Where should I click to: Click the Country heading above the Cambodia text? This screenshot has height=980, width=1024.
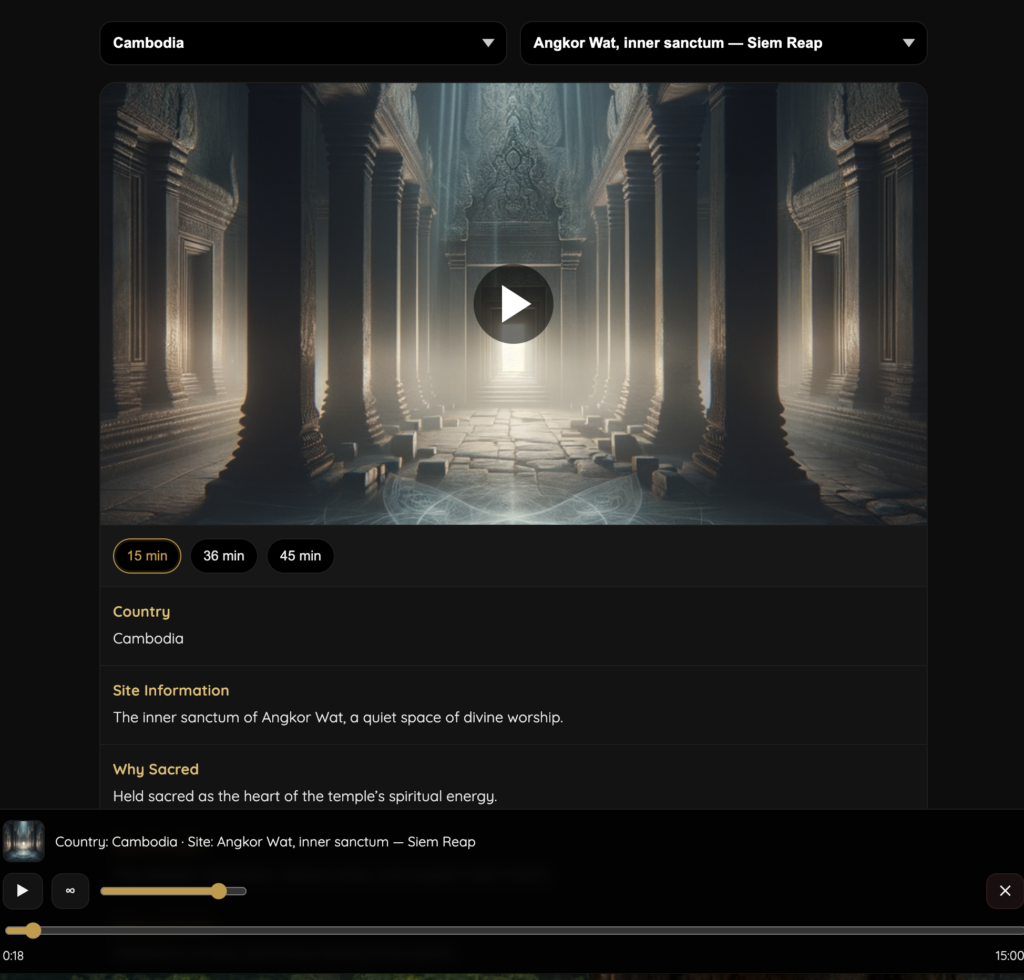(x=141, y=612)
